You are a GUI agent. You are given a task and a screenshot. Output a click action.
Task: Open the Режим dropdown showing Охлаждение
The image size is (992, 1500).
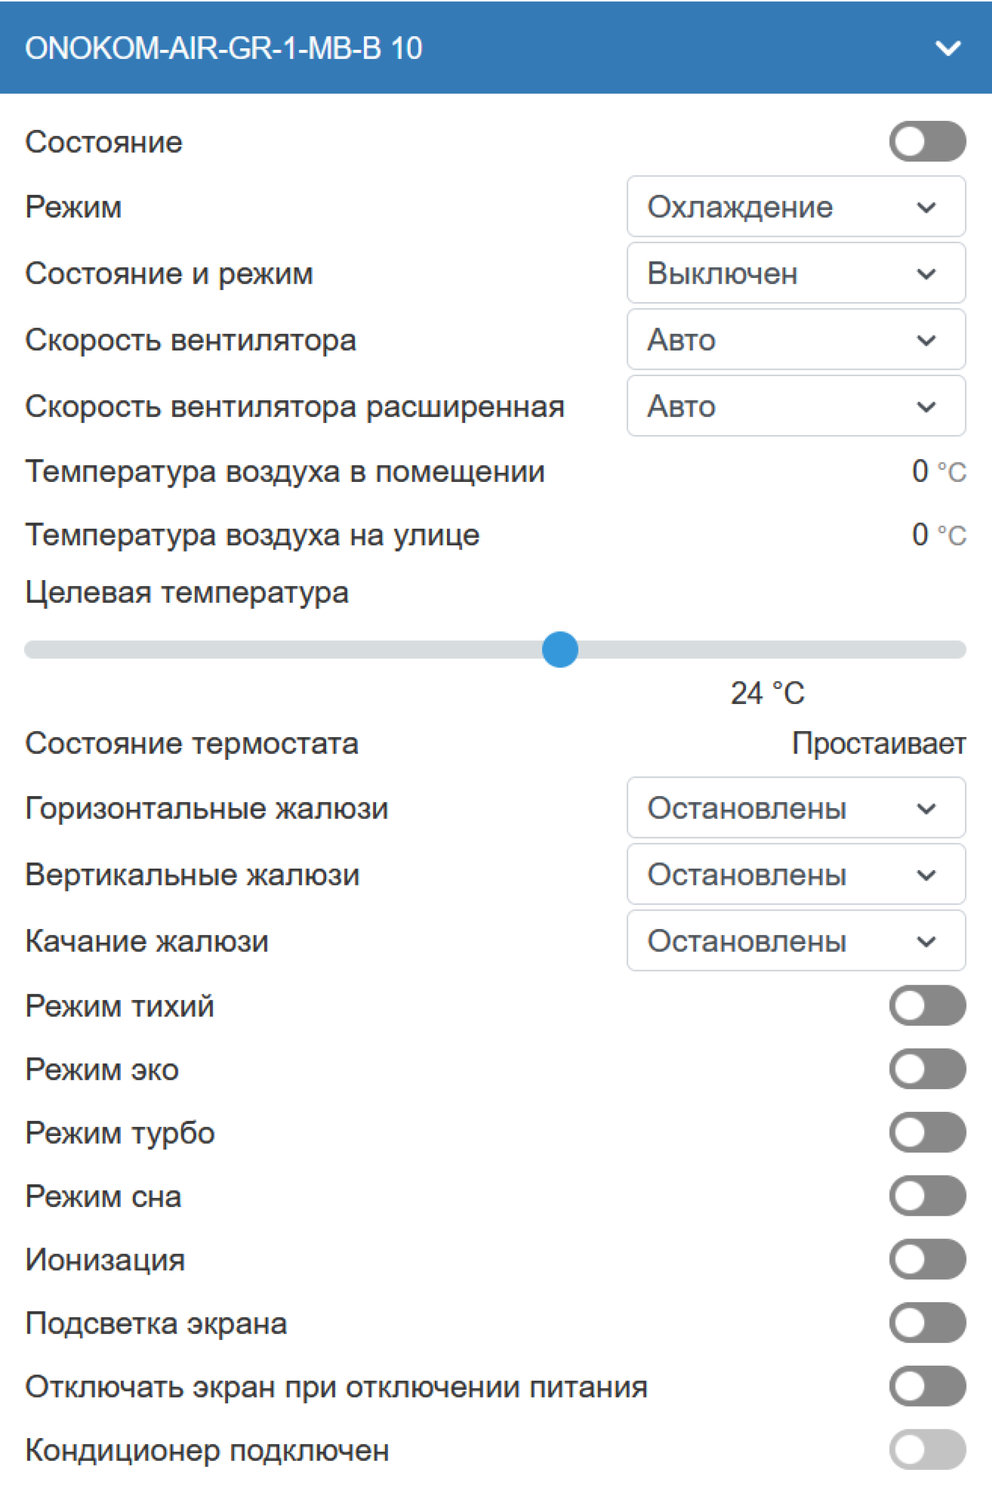[796, 207]
